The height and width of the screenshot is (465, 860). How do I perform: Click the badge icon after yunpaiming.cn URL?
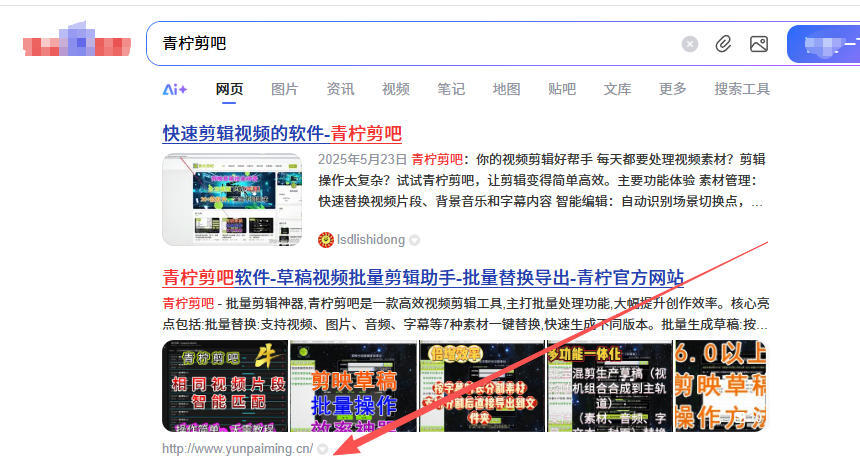[322, 449]
